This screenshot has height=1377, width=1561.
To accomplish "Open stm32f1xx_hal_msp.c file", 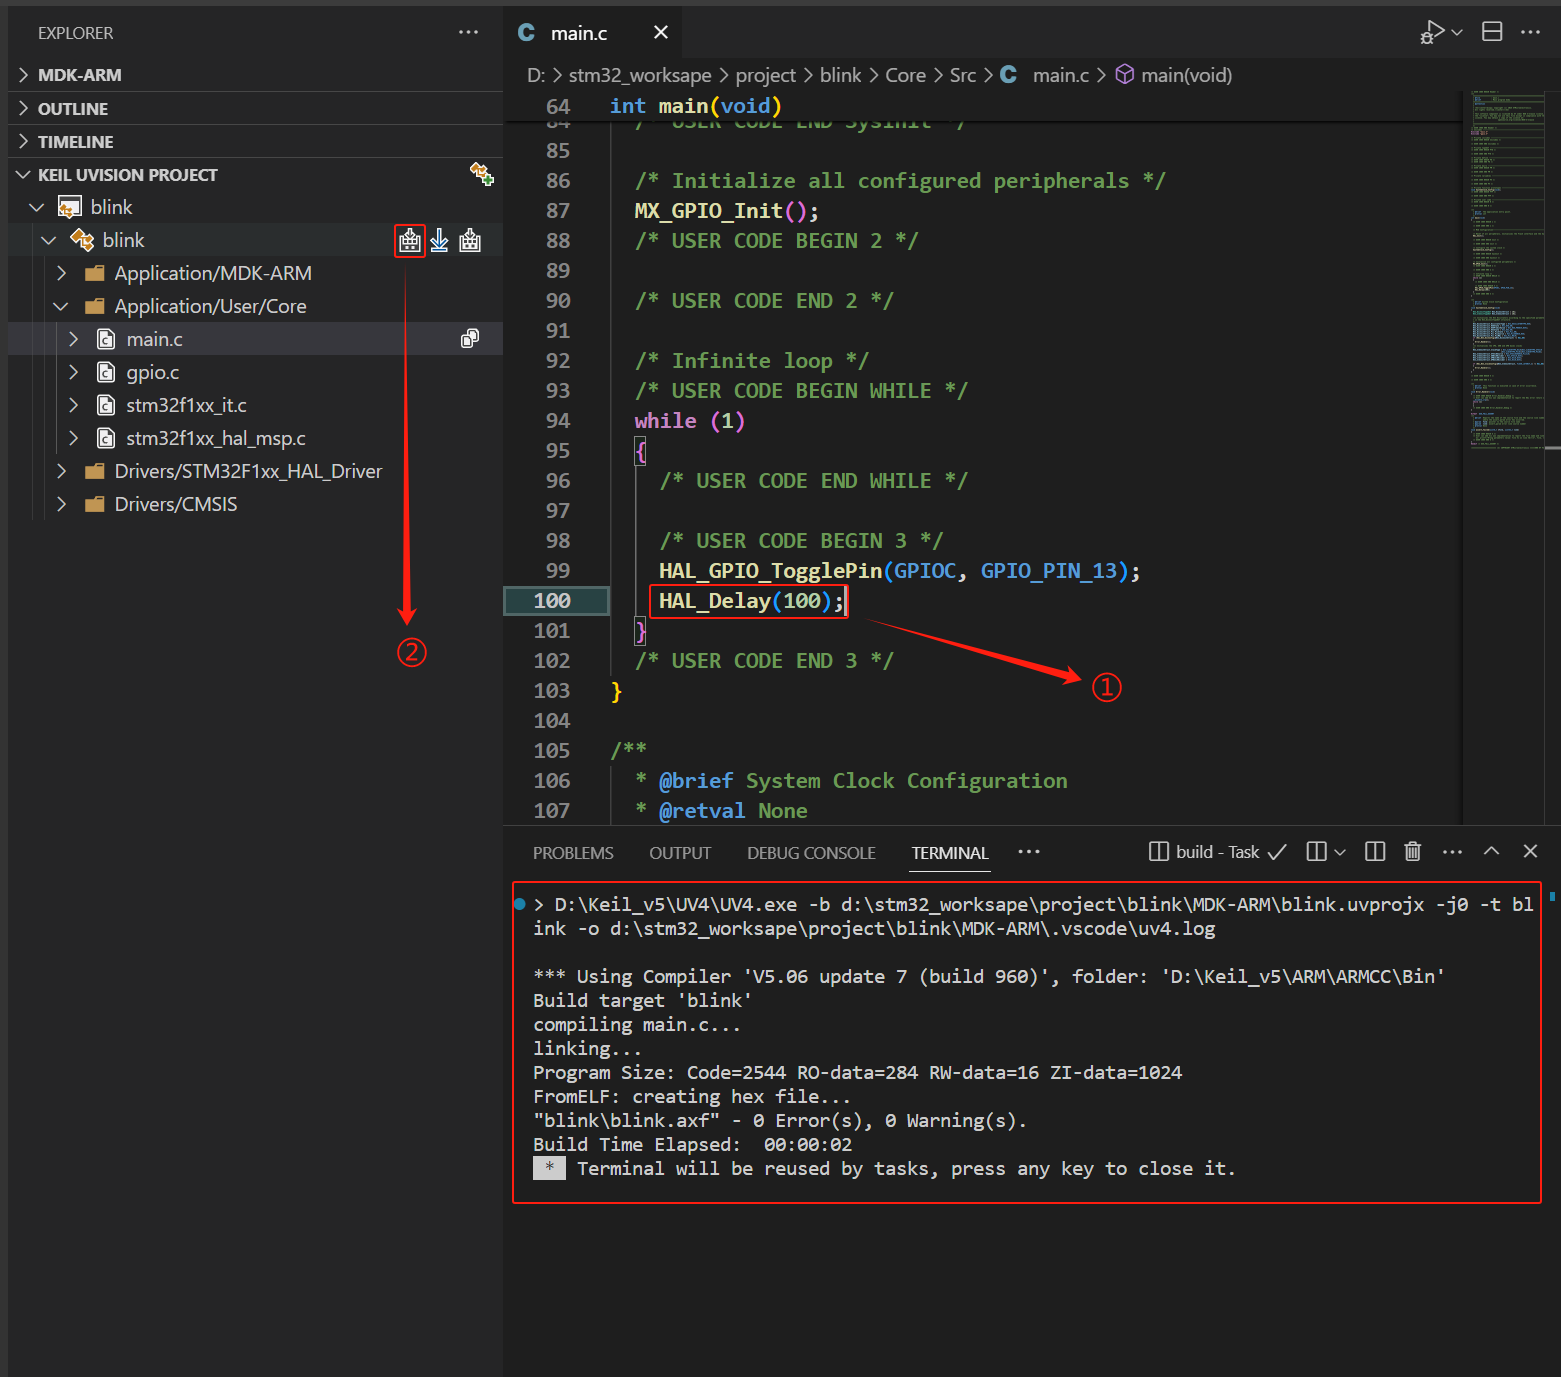I will pyautogui.click(x=216, y=438).
